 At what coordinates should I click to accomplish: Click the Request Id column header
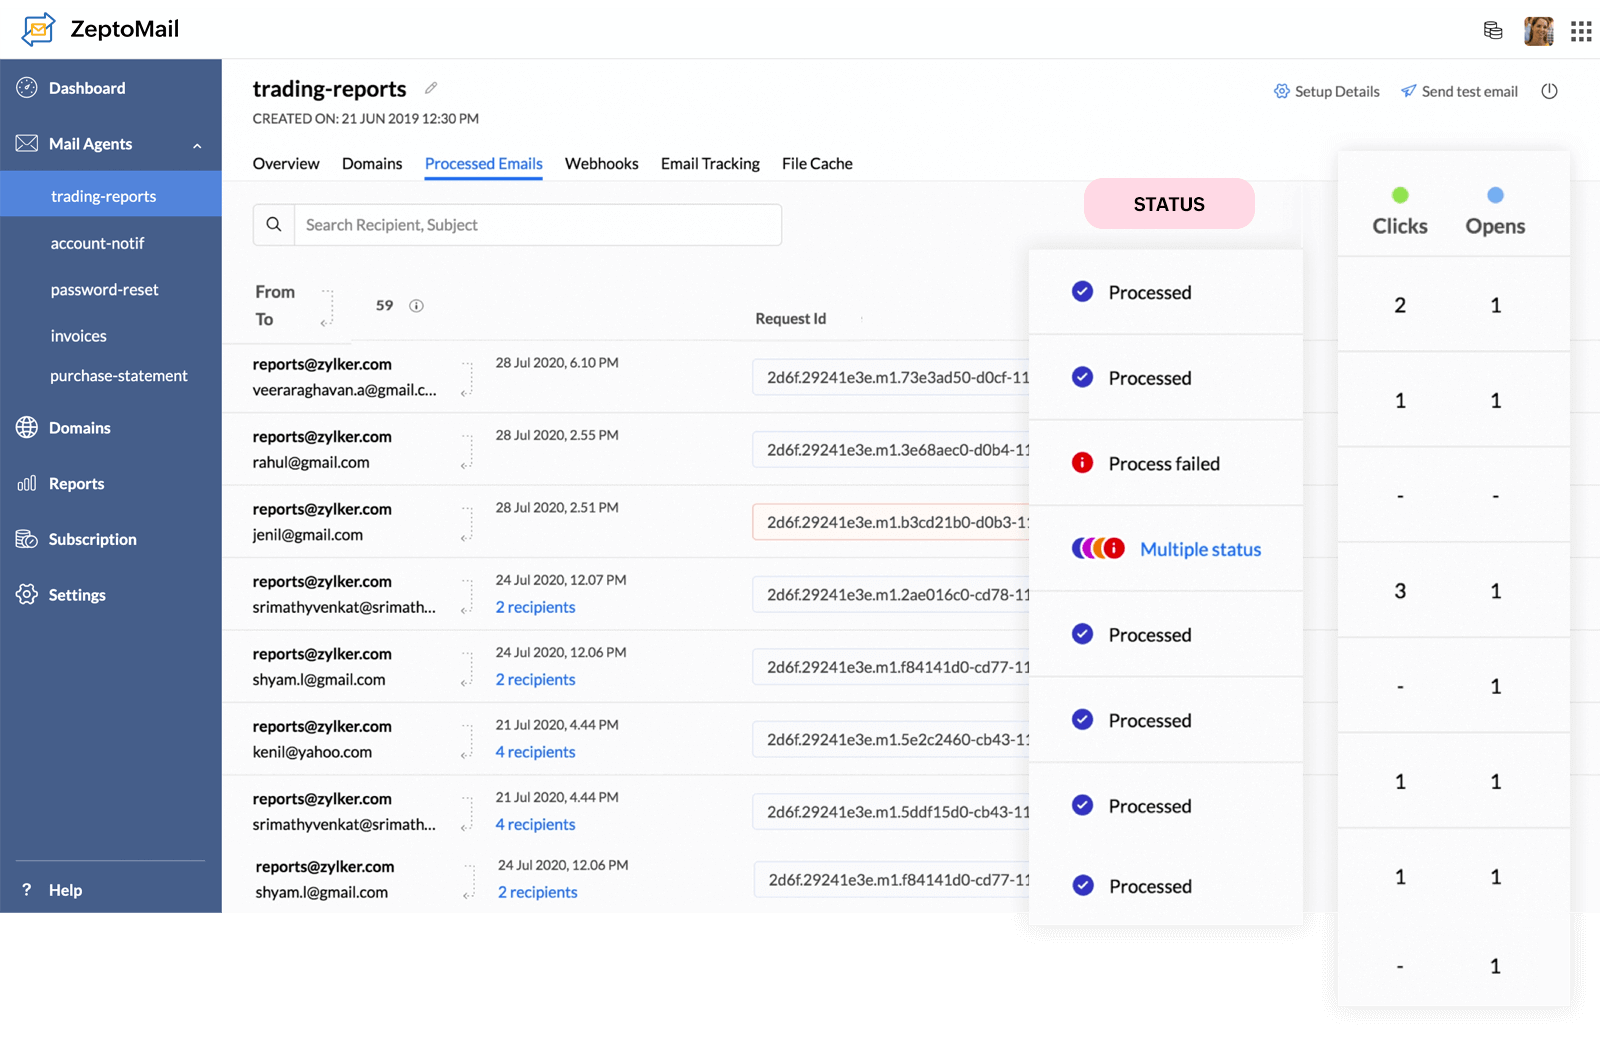pos(790,319)
